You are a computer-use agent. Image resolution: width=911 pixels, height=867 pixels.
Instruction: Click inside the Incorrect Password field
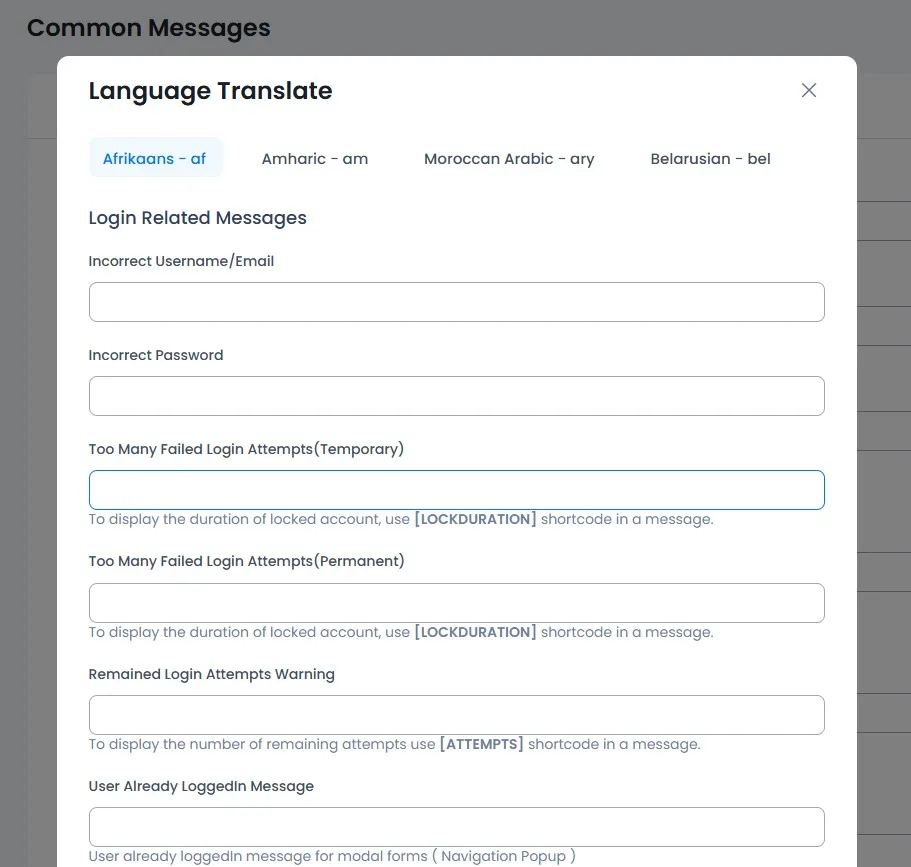point(456,395)
